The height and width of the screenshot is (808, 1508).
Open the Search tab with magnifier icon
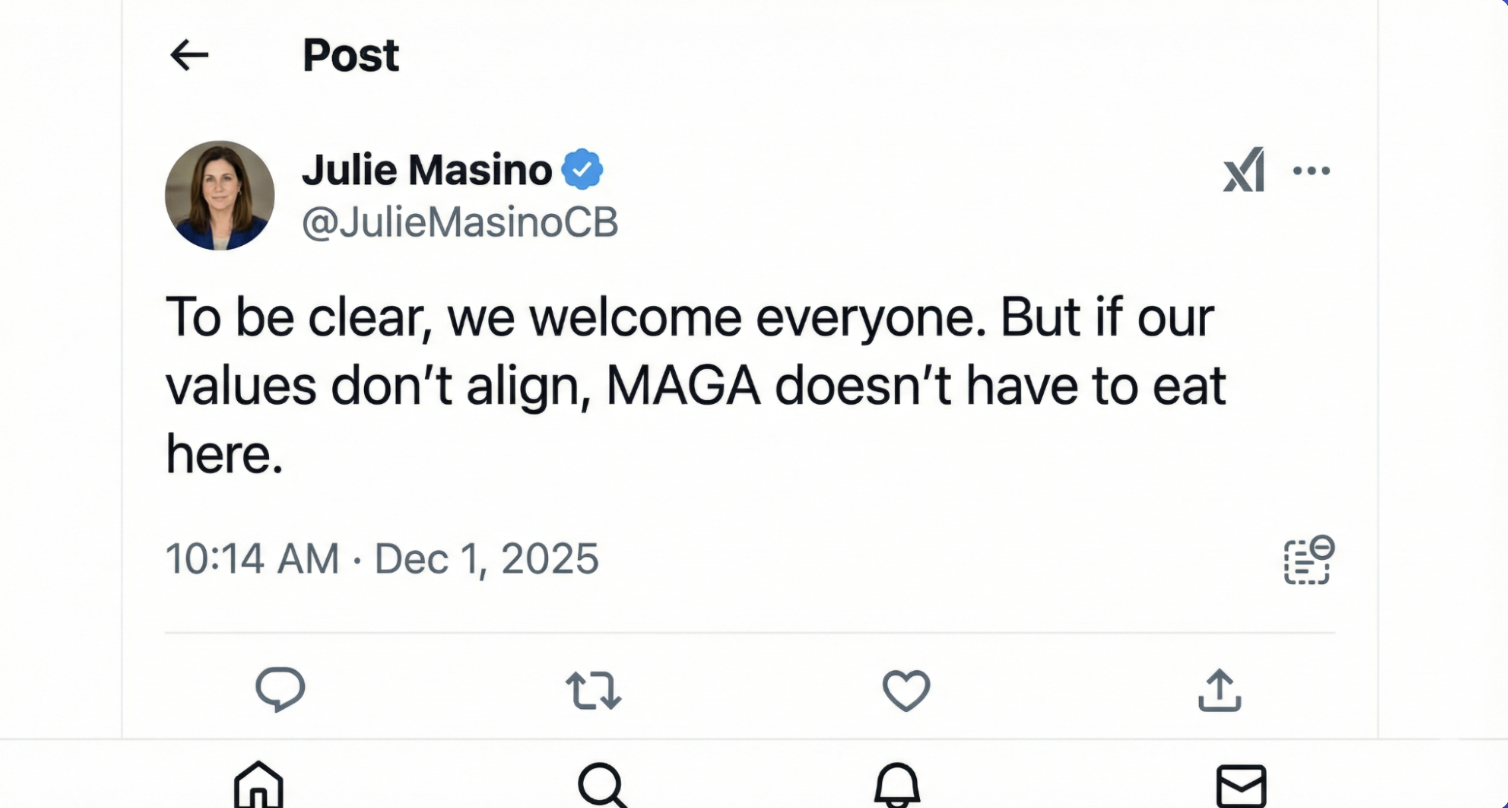point(602,787)
